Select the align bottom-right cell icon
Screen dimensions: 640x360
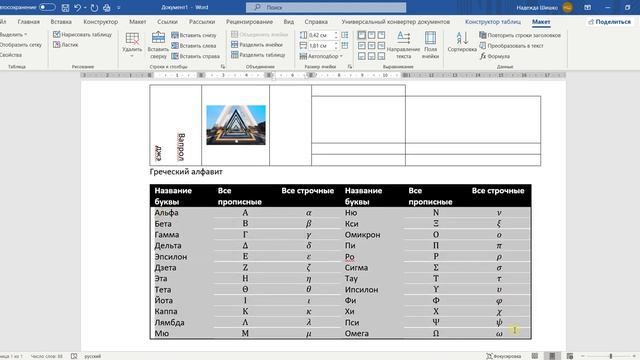click(381, 56)
